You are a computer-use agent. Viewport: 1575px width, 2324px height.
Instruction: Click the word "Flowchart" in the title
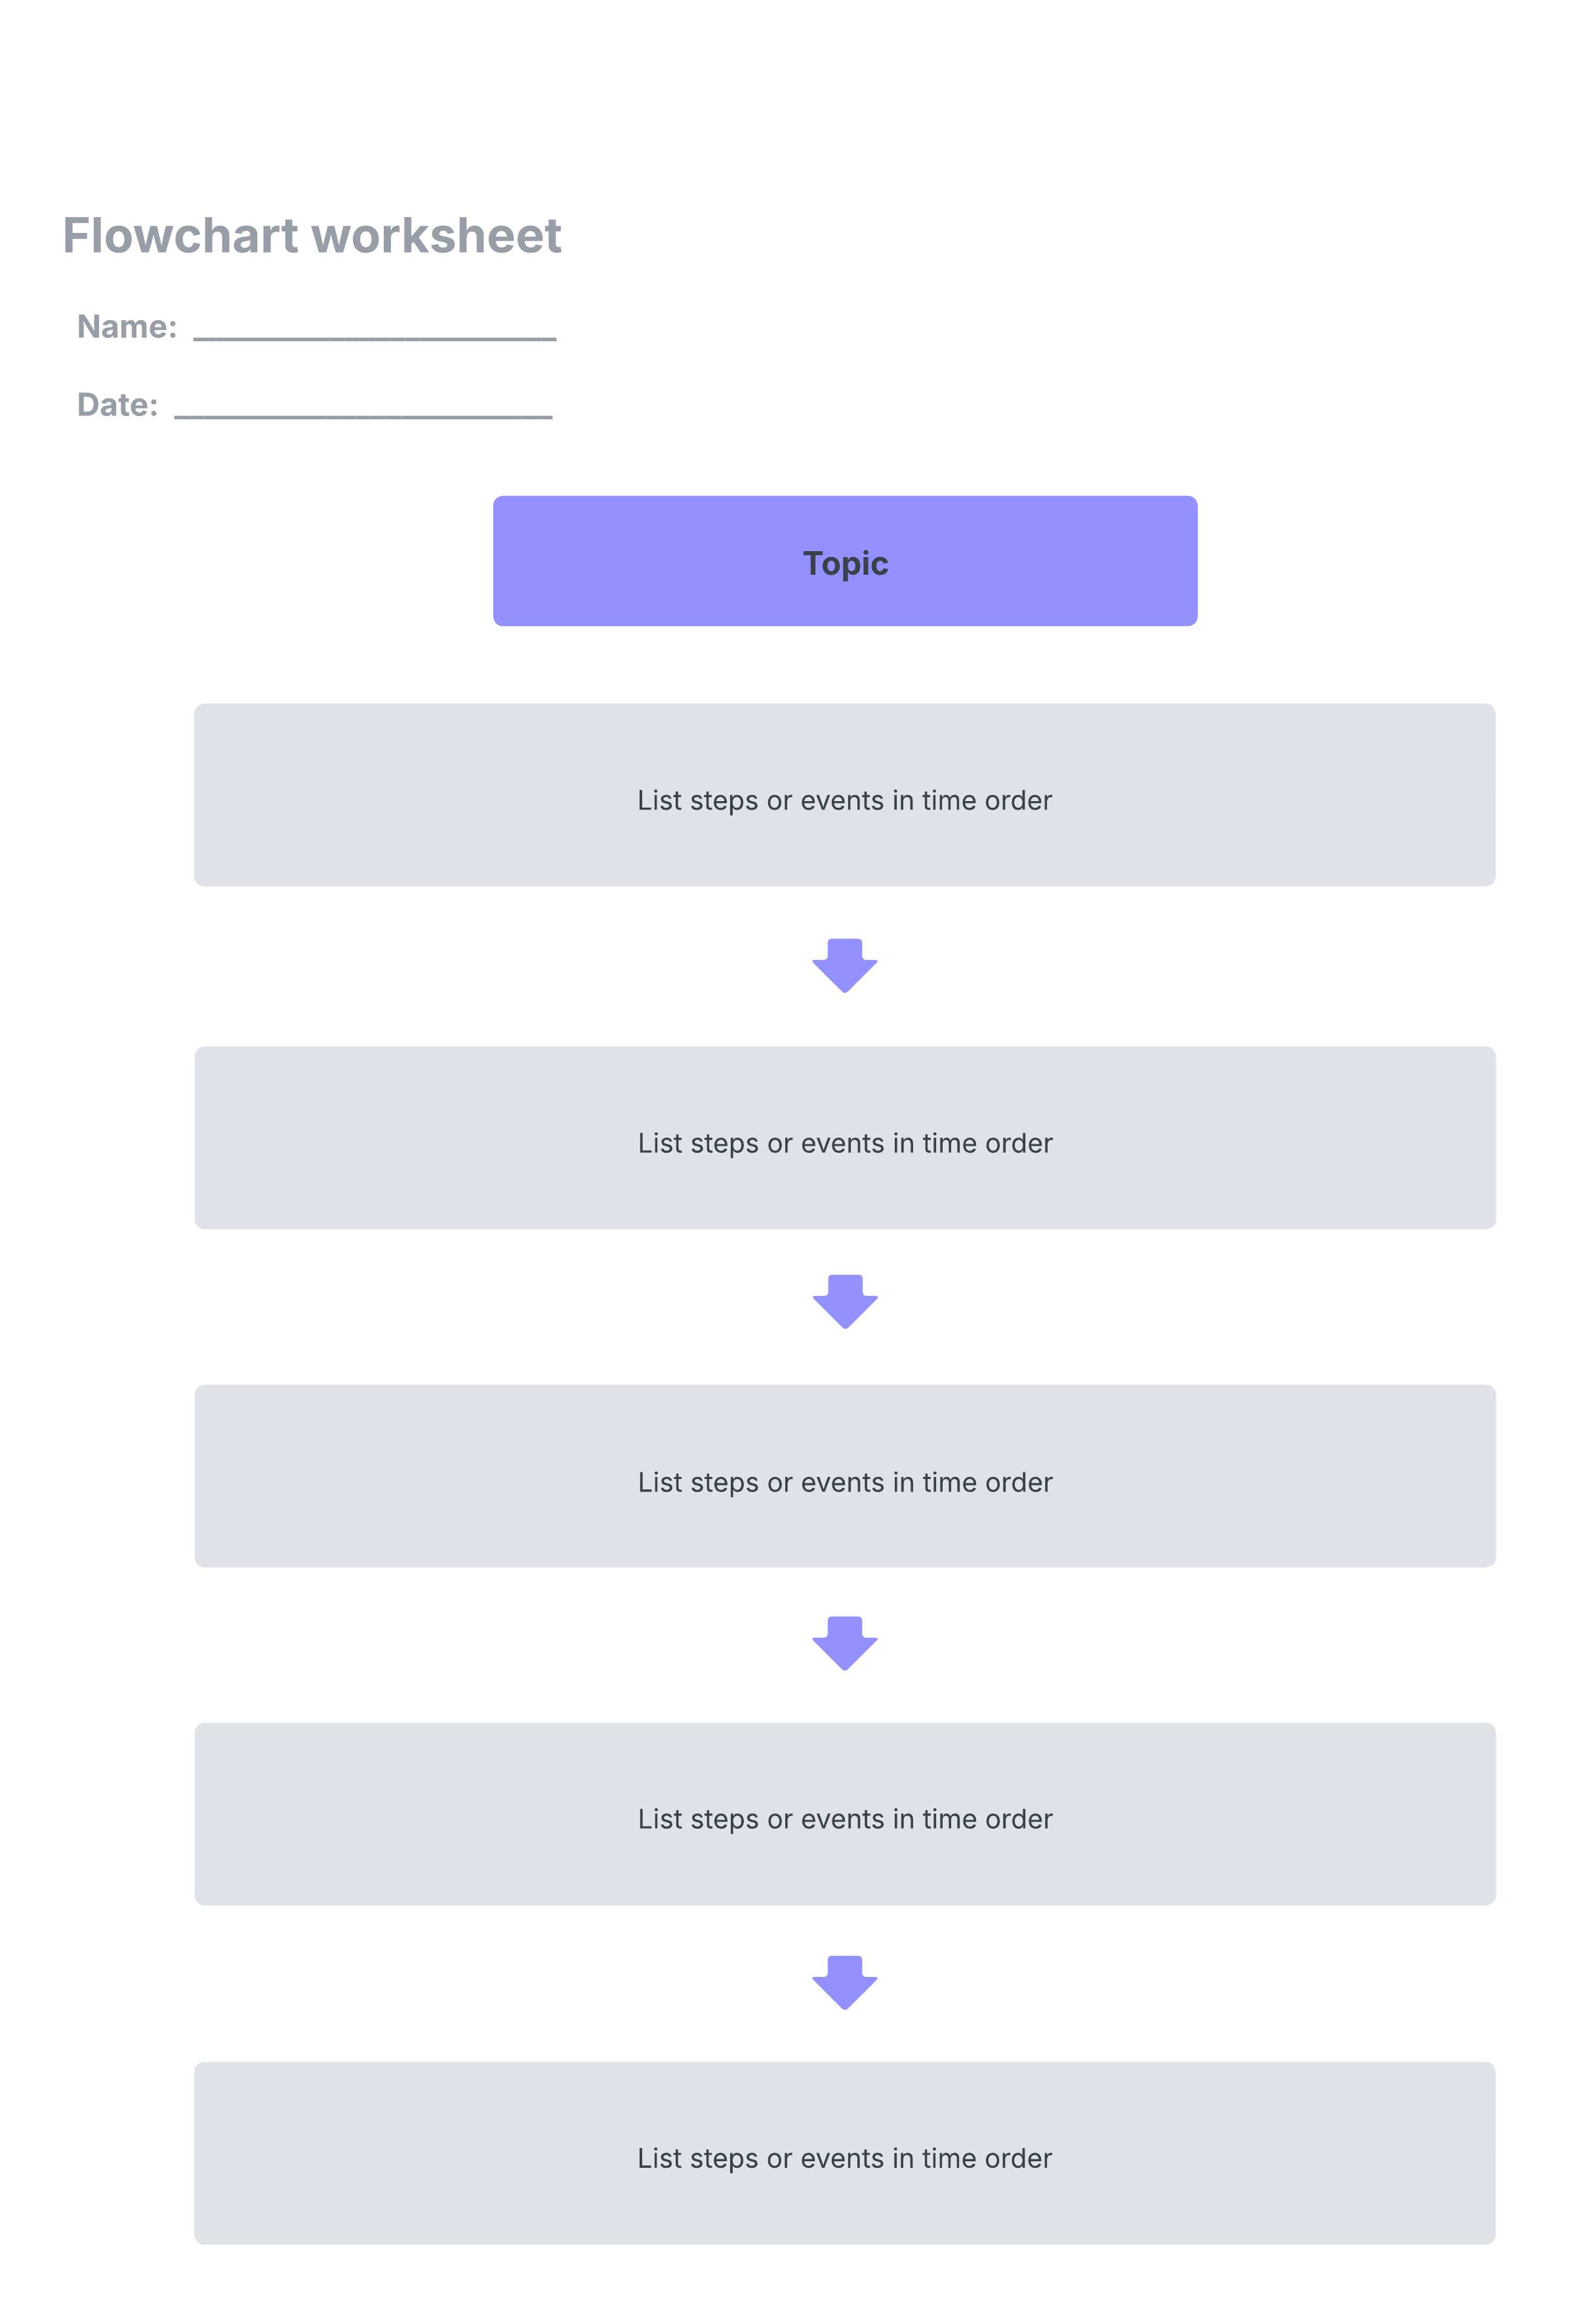(x=180, y=236)
